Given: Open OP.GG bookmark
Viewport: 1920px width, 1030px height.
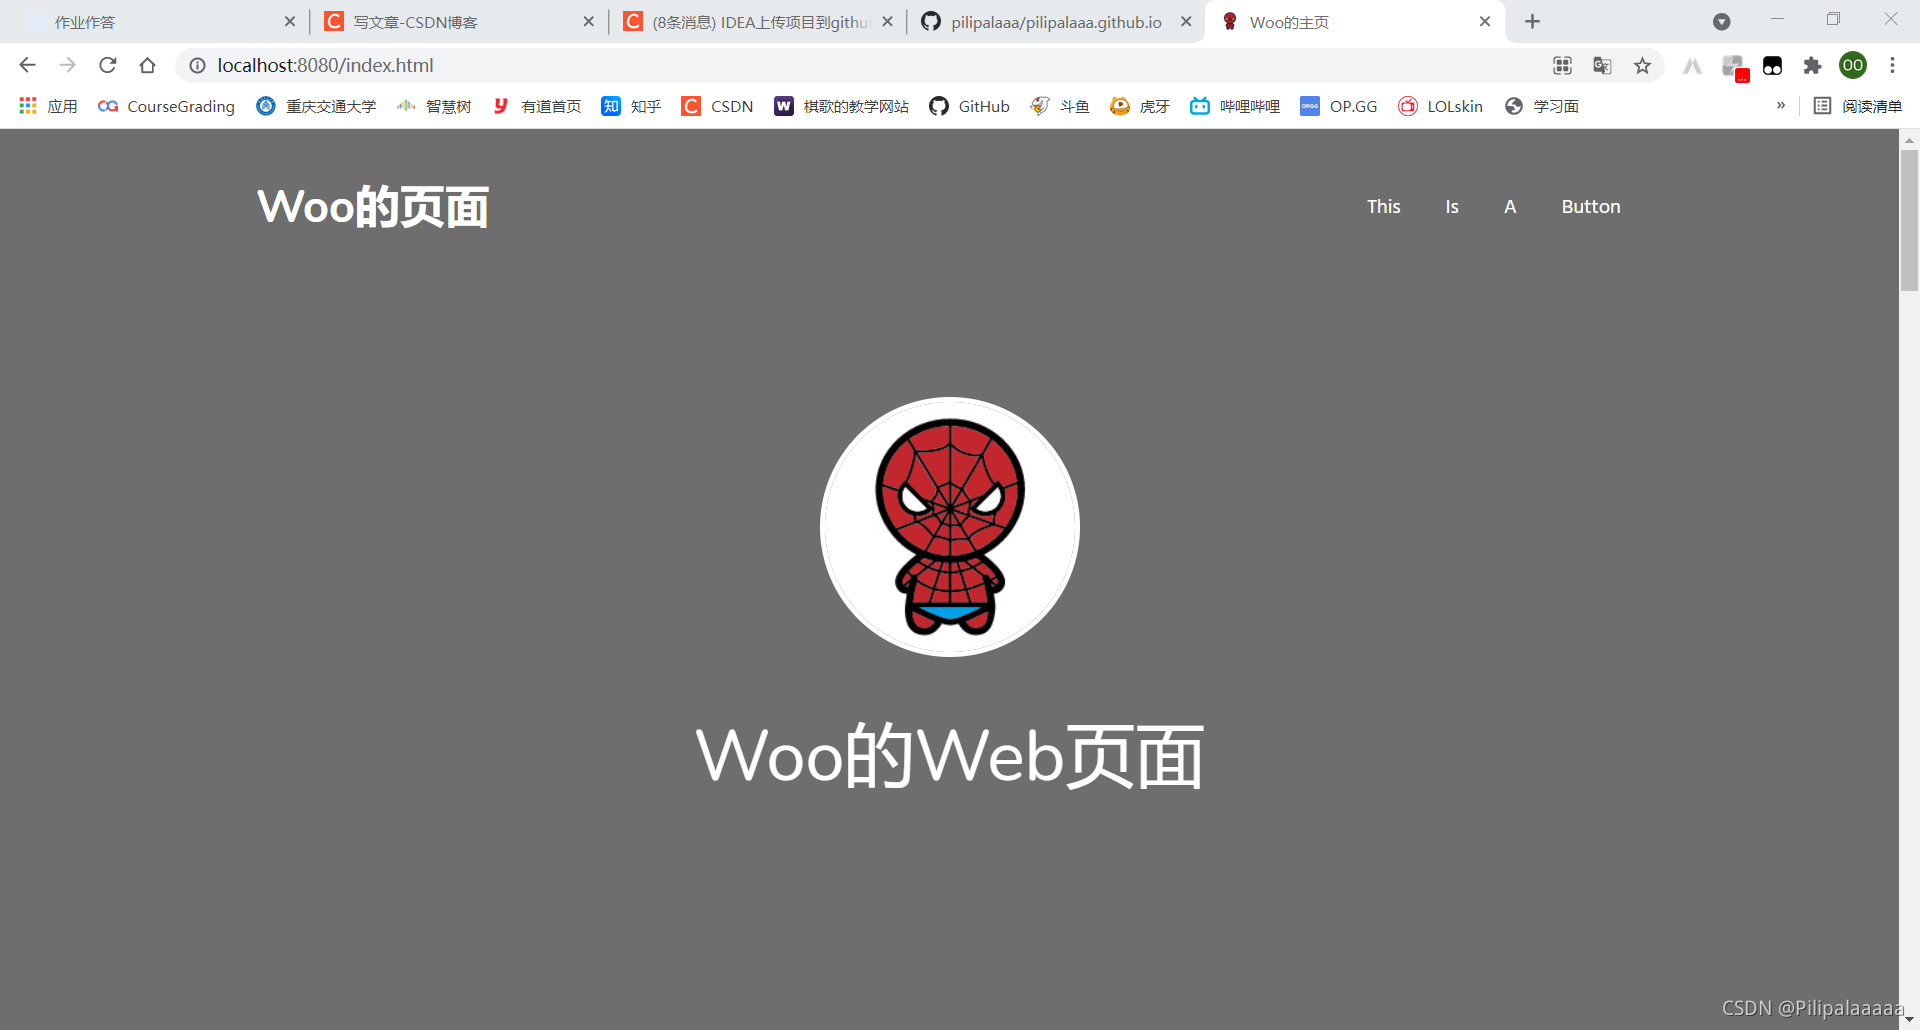Looking at the screenshot, I should point(1338,106).
